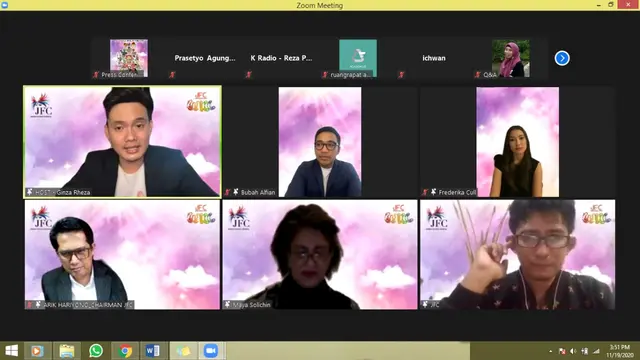Select the Prasetyo Agung participant tile

205,58
